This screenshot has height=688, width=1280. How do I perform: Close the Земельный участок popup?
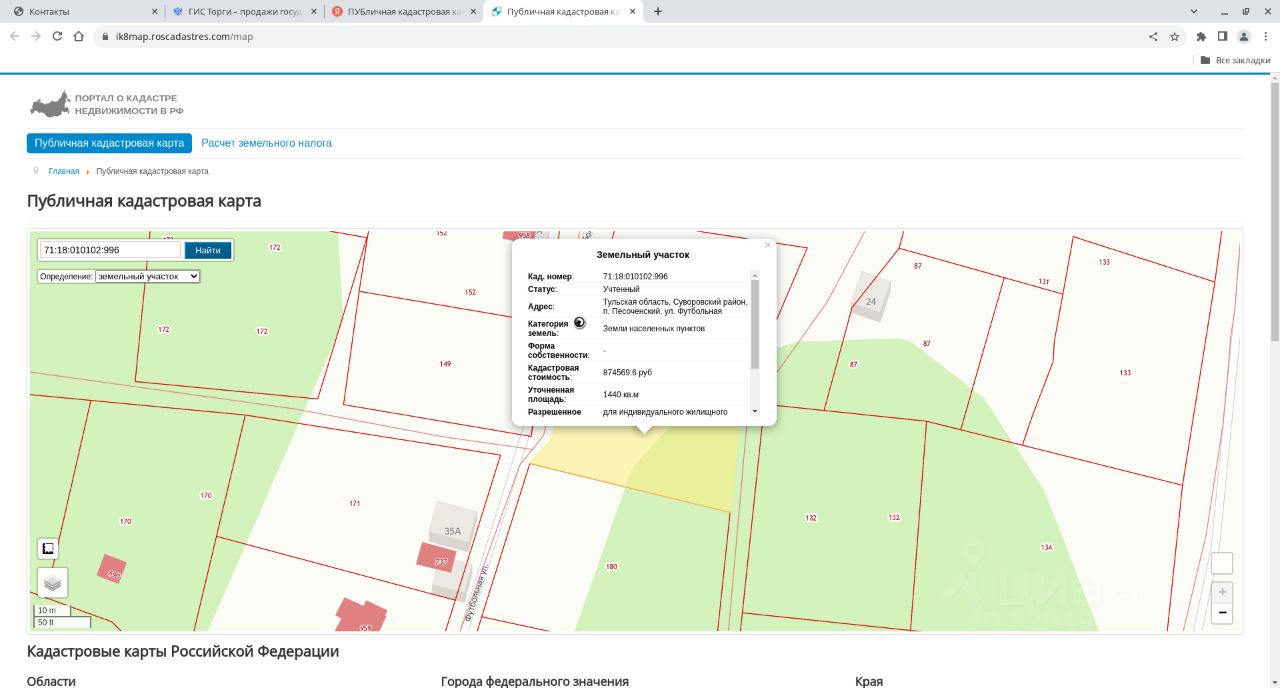[768, 244]
